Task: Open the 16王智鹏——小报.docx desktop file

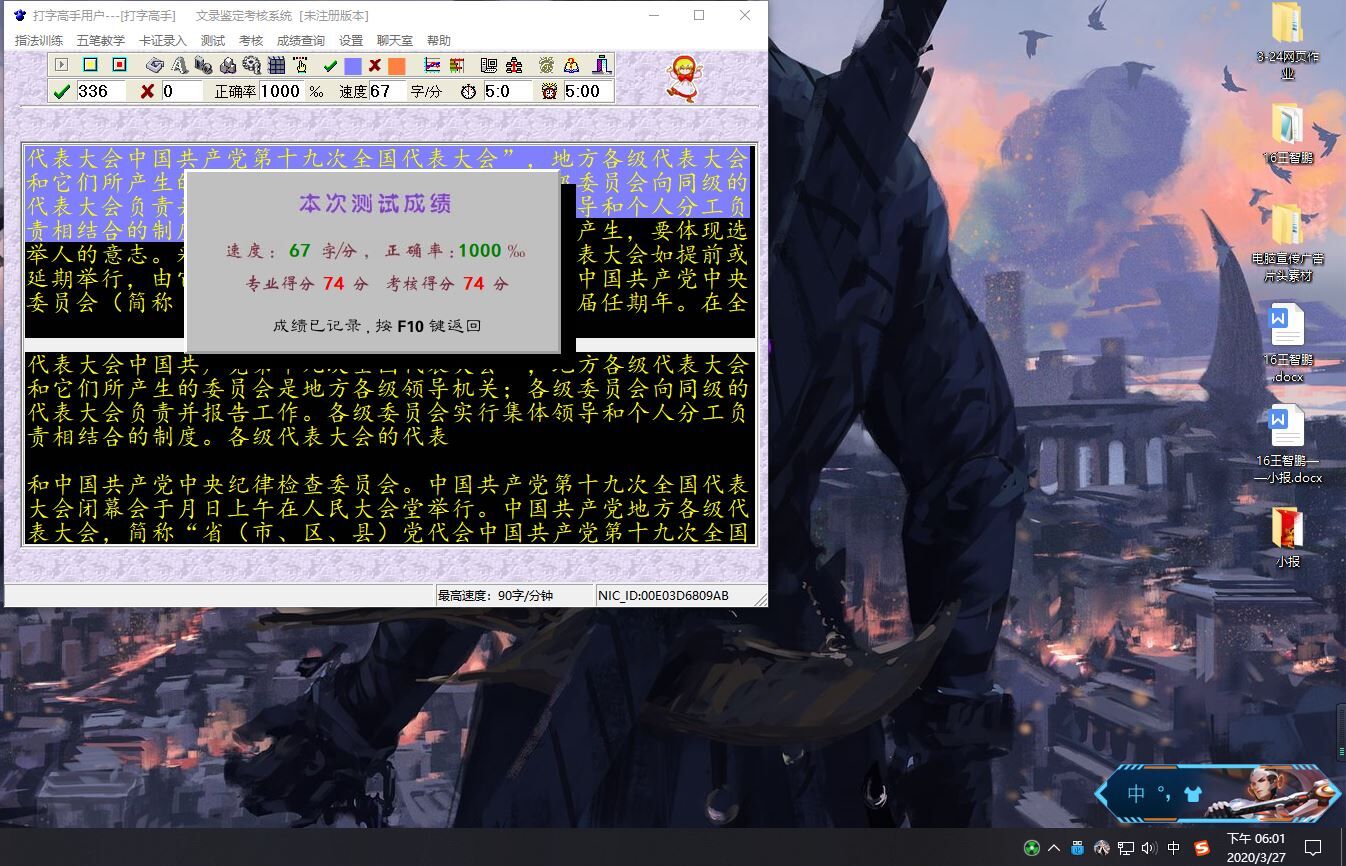Action: [1288, 445]
